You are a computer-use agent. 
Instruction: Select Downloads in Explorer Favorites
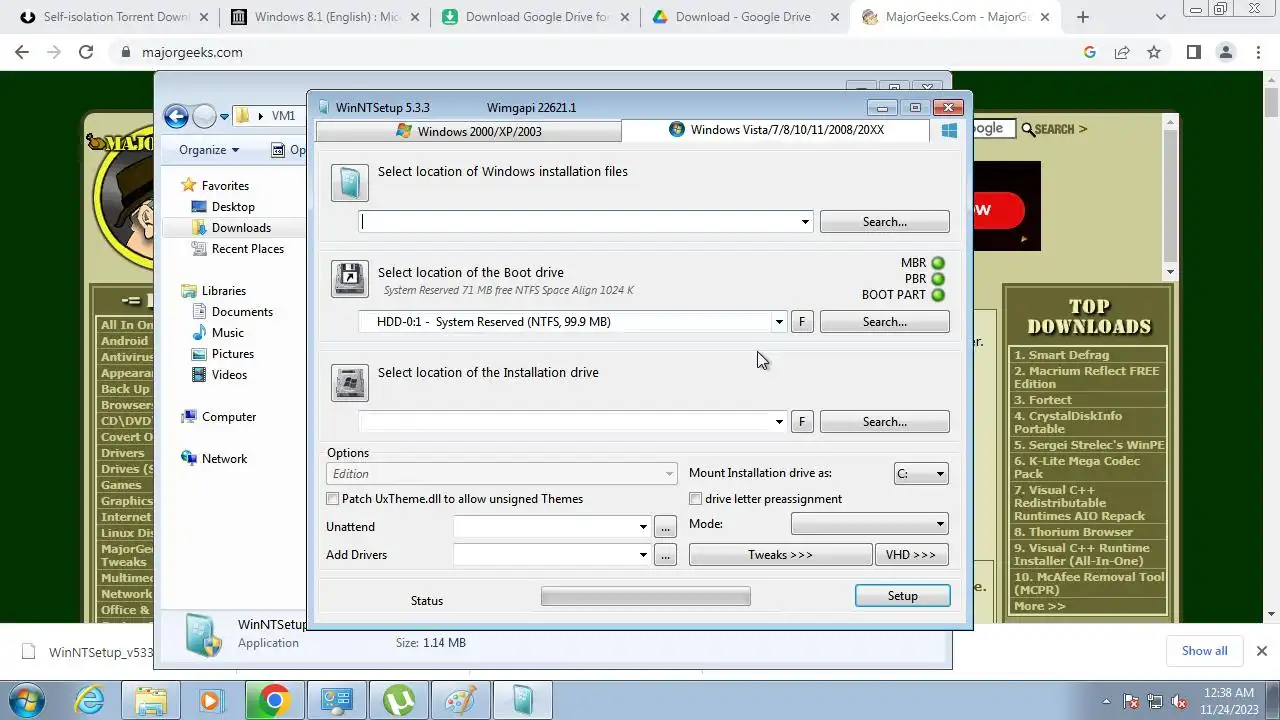coord(241,228)
